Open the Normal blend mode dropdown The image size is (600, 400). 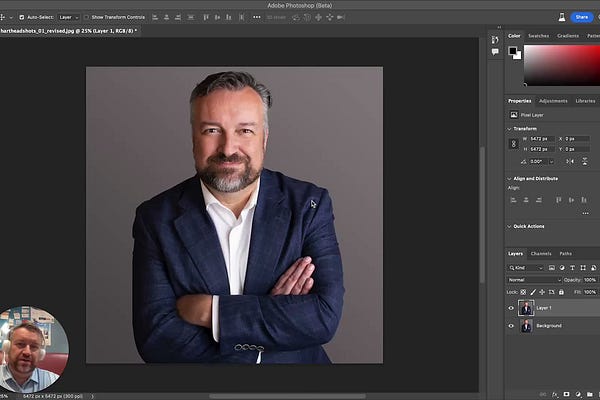pos(534,280)
